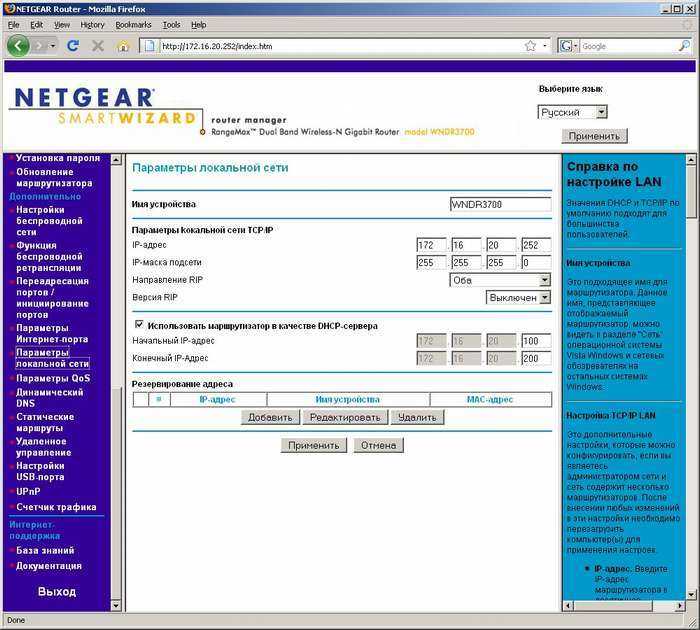Click the subnet mask last octet 0
This screenshot has height=630, width=700.
(x=536, y=263)
